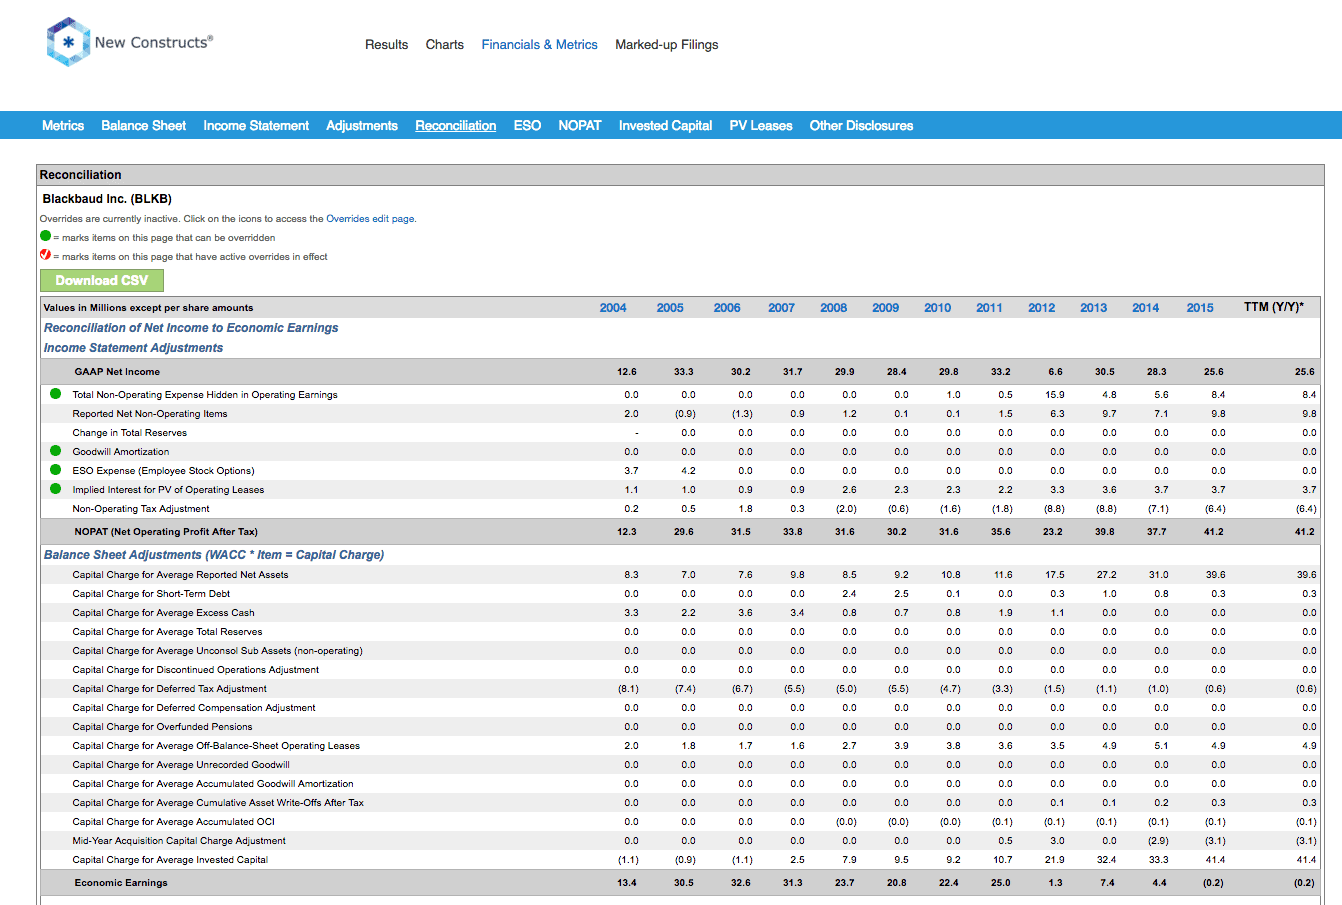Open the 2004 year column link

click(x=613, y=308)
